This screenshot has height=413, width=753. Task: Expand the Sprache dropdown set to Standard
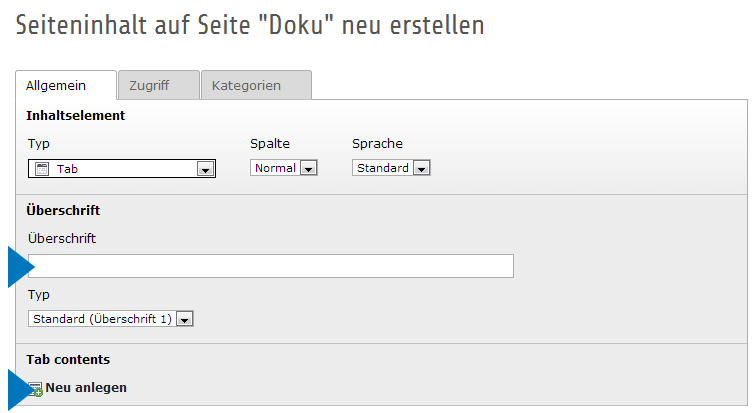pyautogui.click(x=390, y=168)
